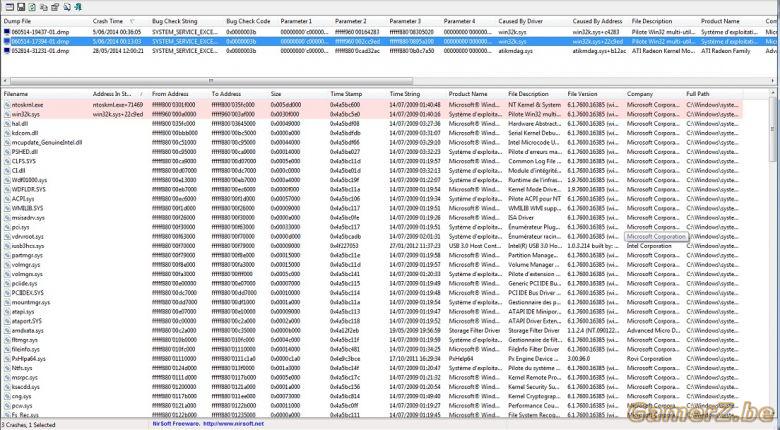
Task: Click the file icon beside pci.sys
Action: 7,227
